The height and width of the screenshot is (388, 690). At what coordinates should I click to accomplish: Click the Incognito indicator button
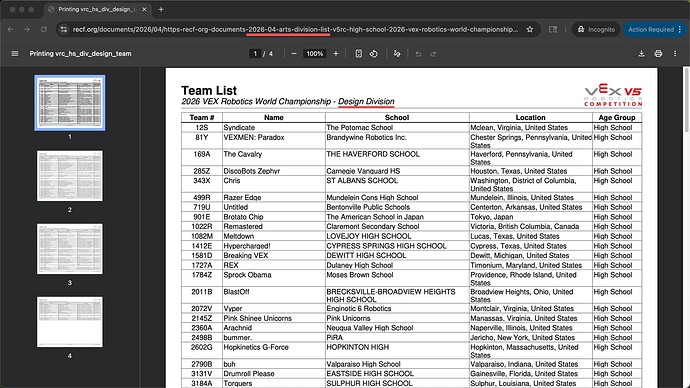(596, 29)
